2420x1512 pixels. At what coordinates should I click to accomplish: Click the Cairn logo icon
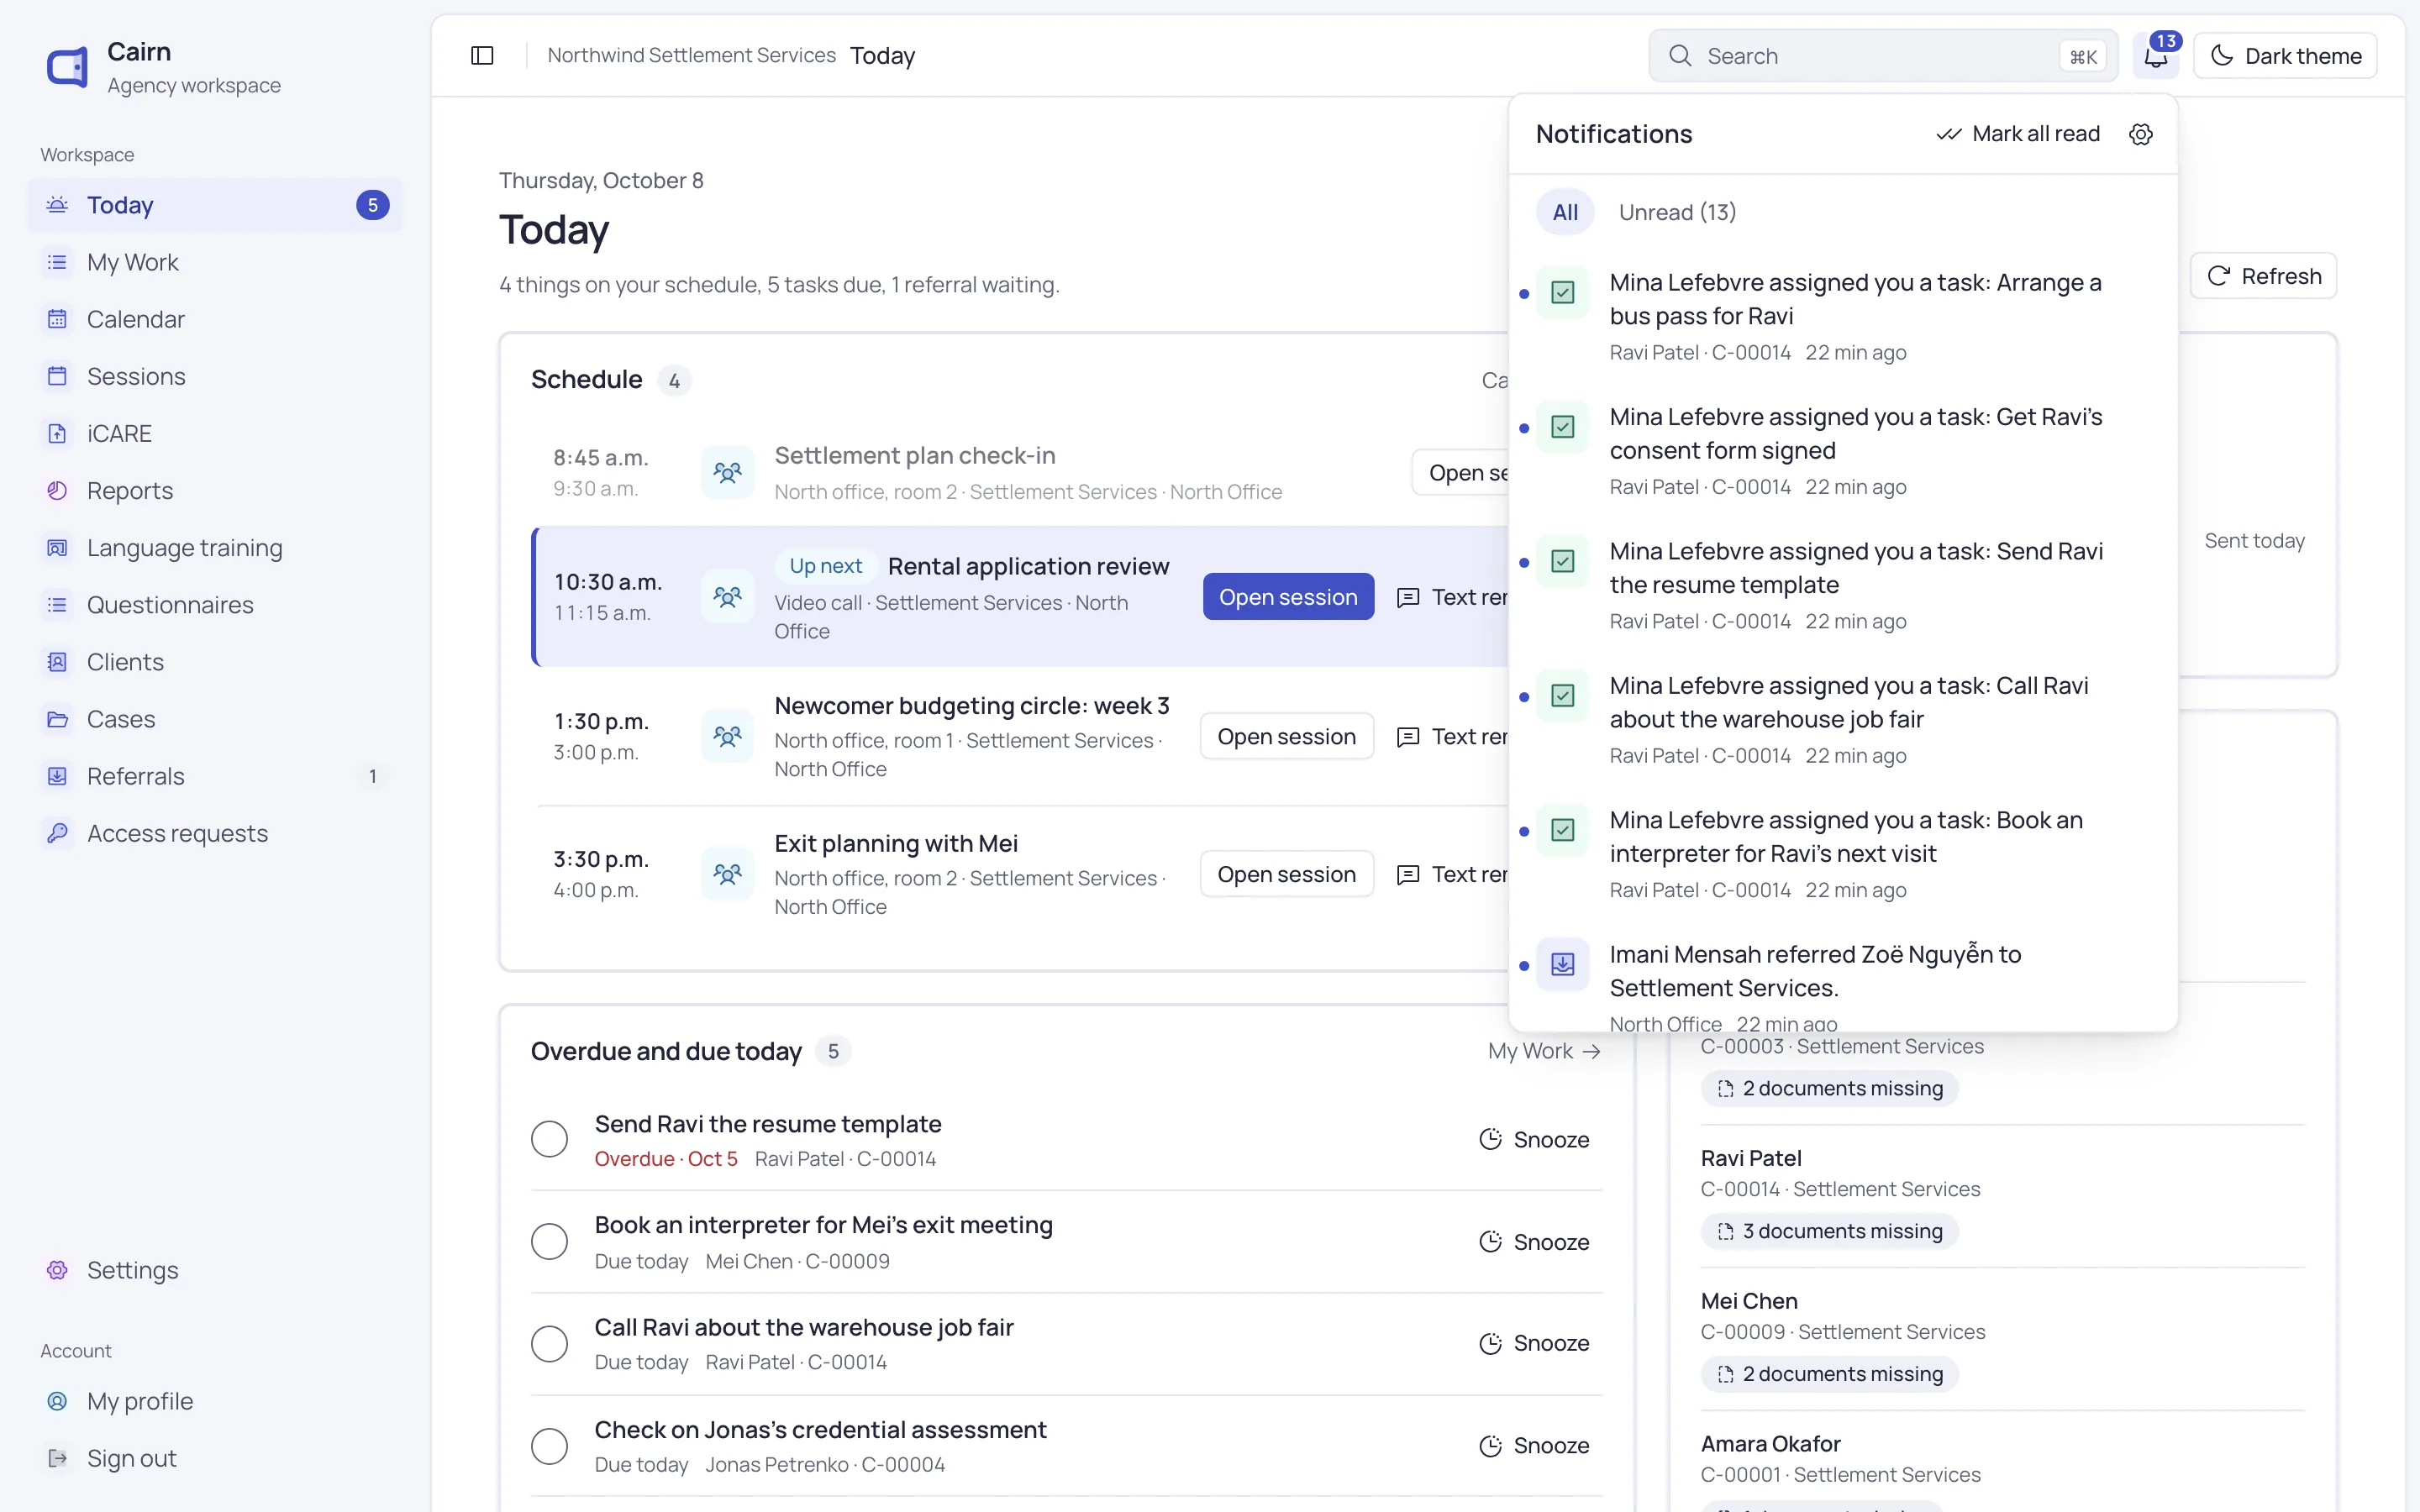(67, 67)
